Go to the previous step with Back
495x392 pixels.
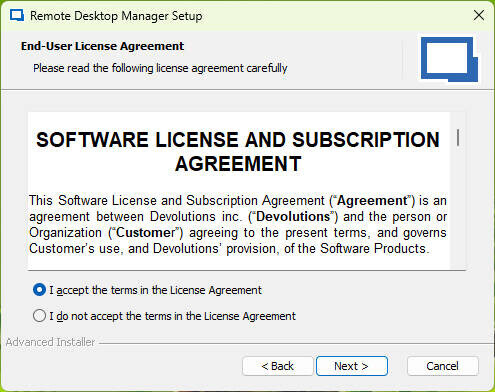[278, 366]
